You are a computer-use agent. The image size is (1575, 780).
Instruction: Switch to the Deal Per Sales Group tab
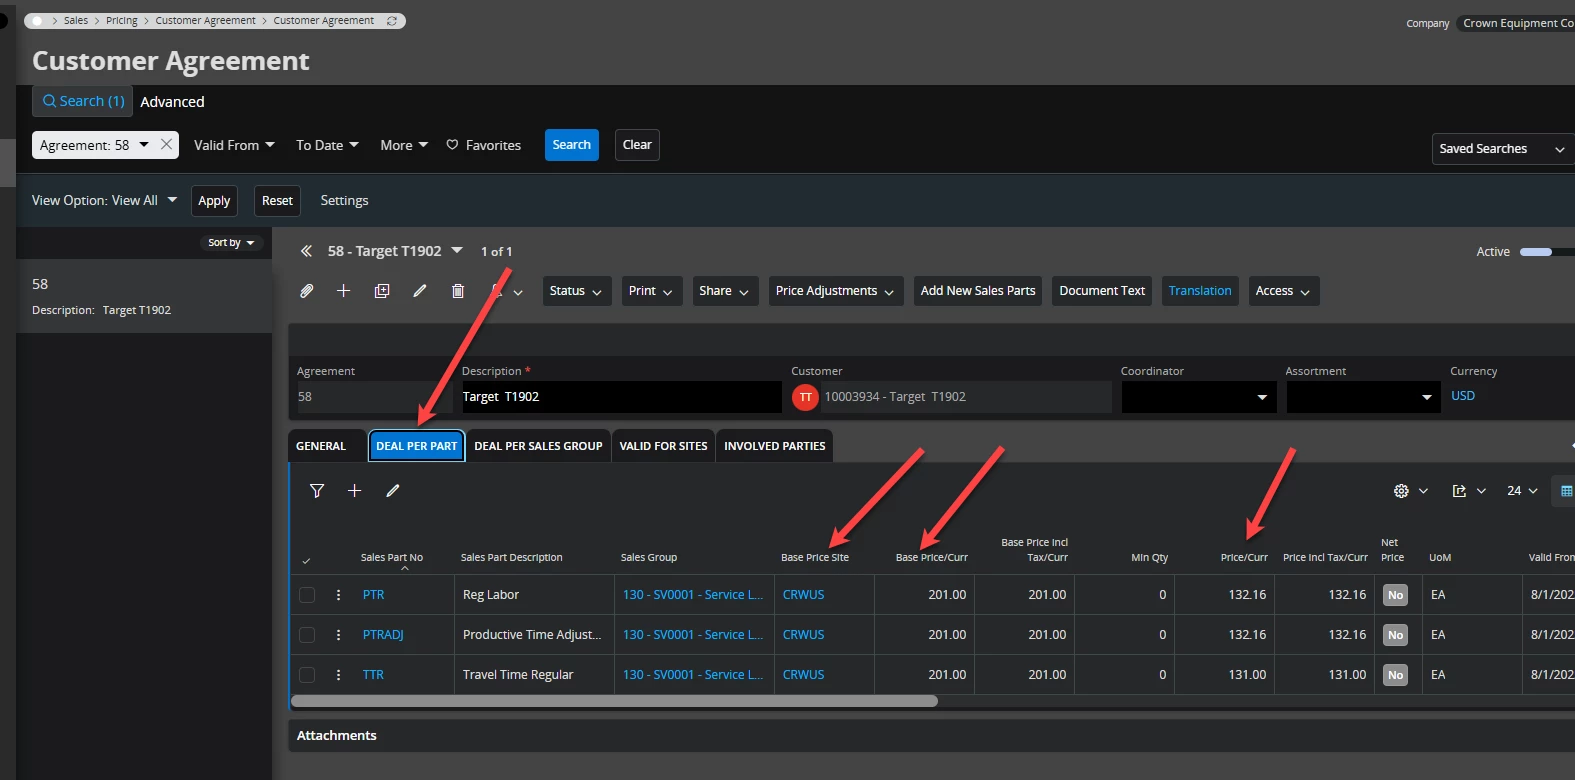coord(538,446)
